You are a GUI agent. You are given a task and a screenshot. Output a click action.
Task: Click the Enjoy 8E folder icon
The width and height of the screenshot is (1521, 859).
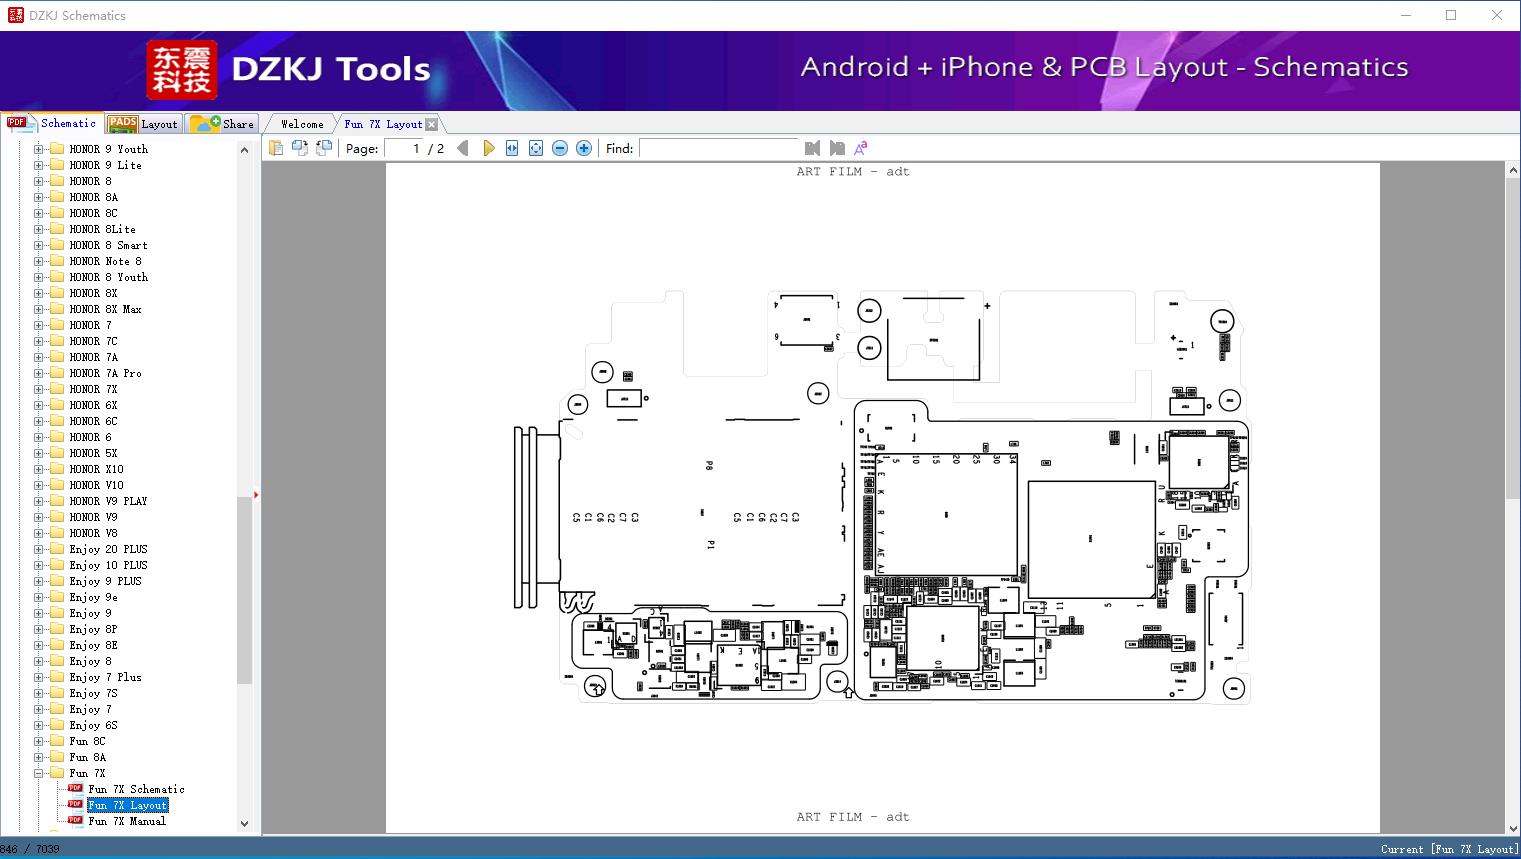pos(57,645)
